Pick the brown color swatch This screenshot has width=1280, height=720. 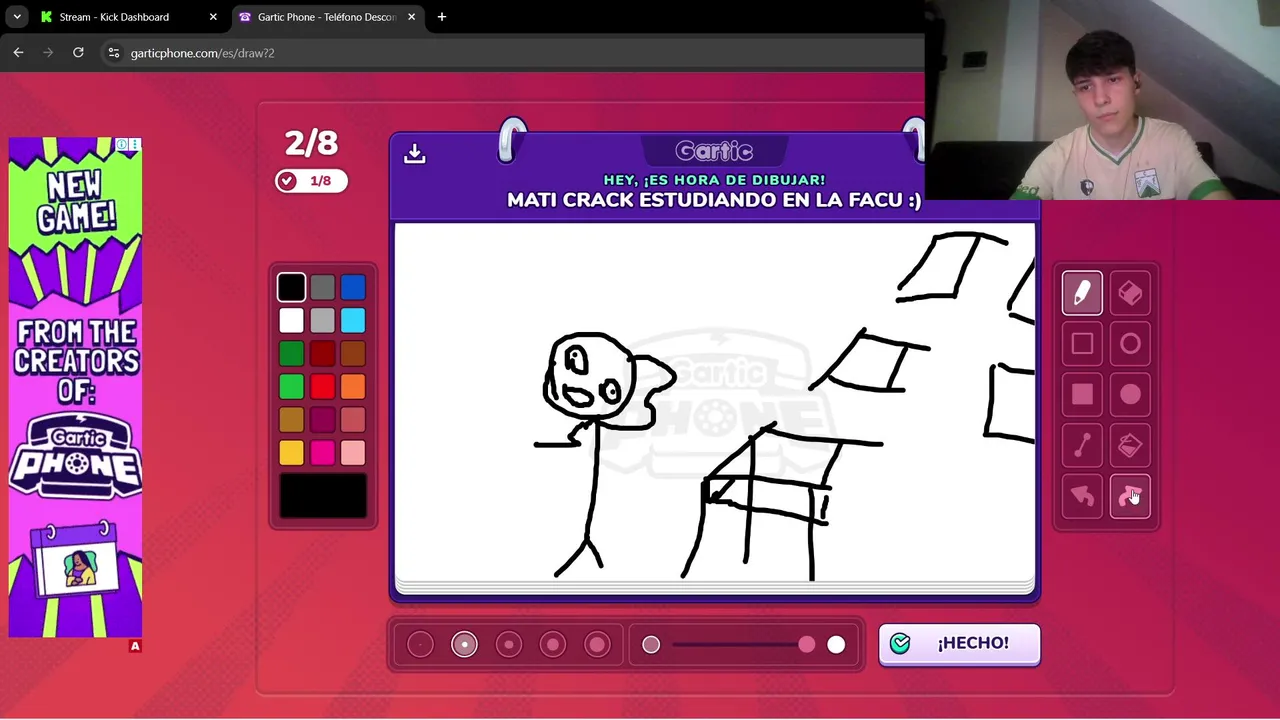(353, 353)
